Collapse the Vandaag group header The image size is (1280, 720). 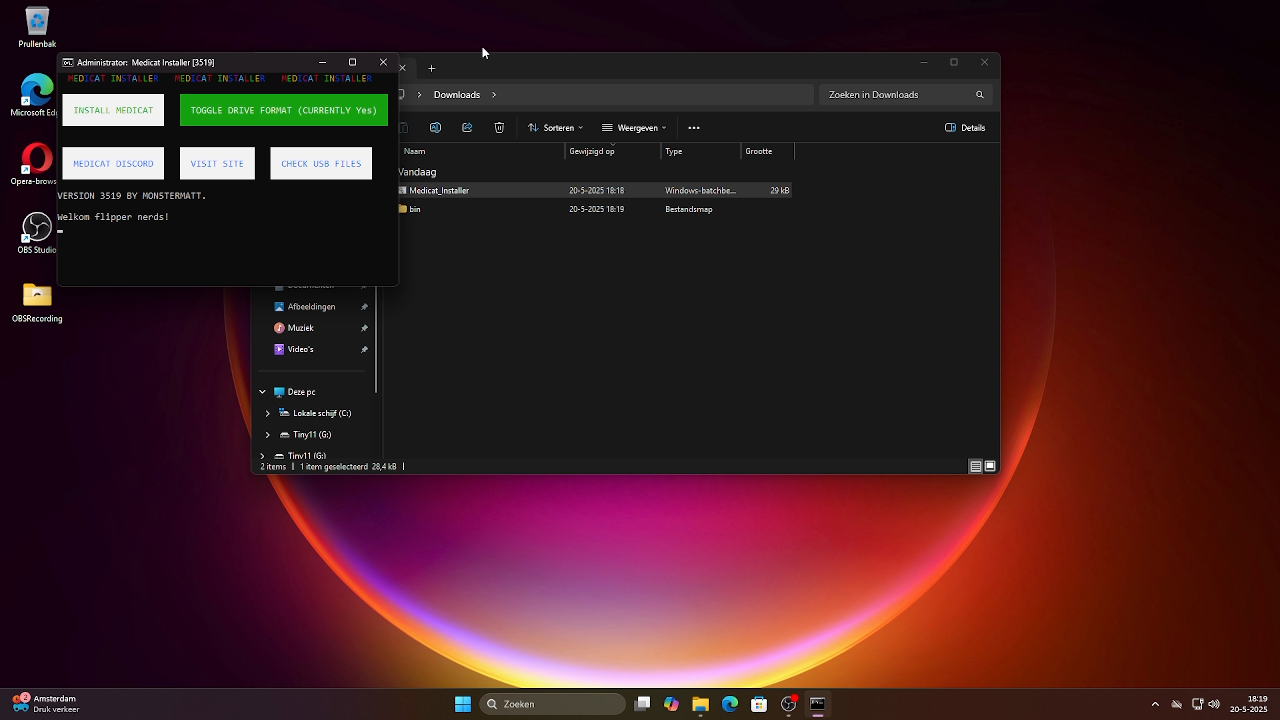click(417, 172)
